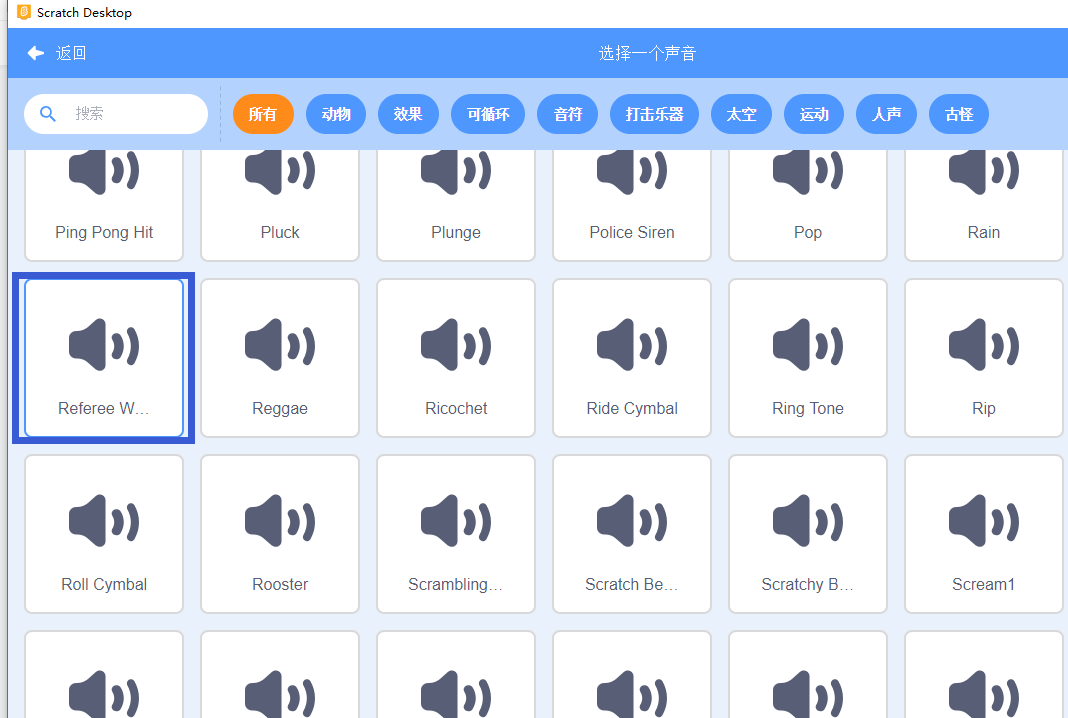Viewport: 1068px width, 718px height.
Task: Select the Scratch Be... speaker icon
Action: [x=631, y=520]
